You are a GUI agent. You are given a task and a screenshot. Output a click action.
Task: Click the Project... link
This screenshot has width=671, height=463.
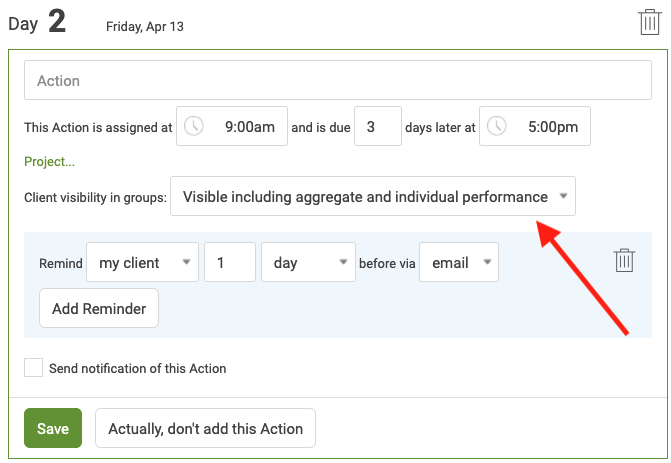pyautogui.click(x=49, y=162)
